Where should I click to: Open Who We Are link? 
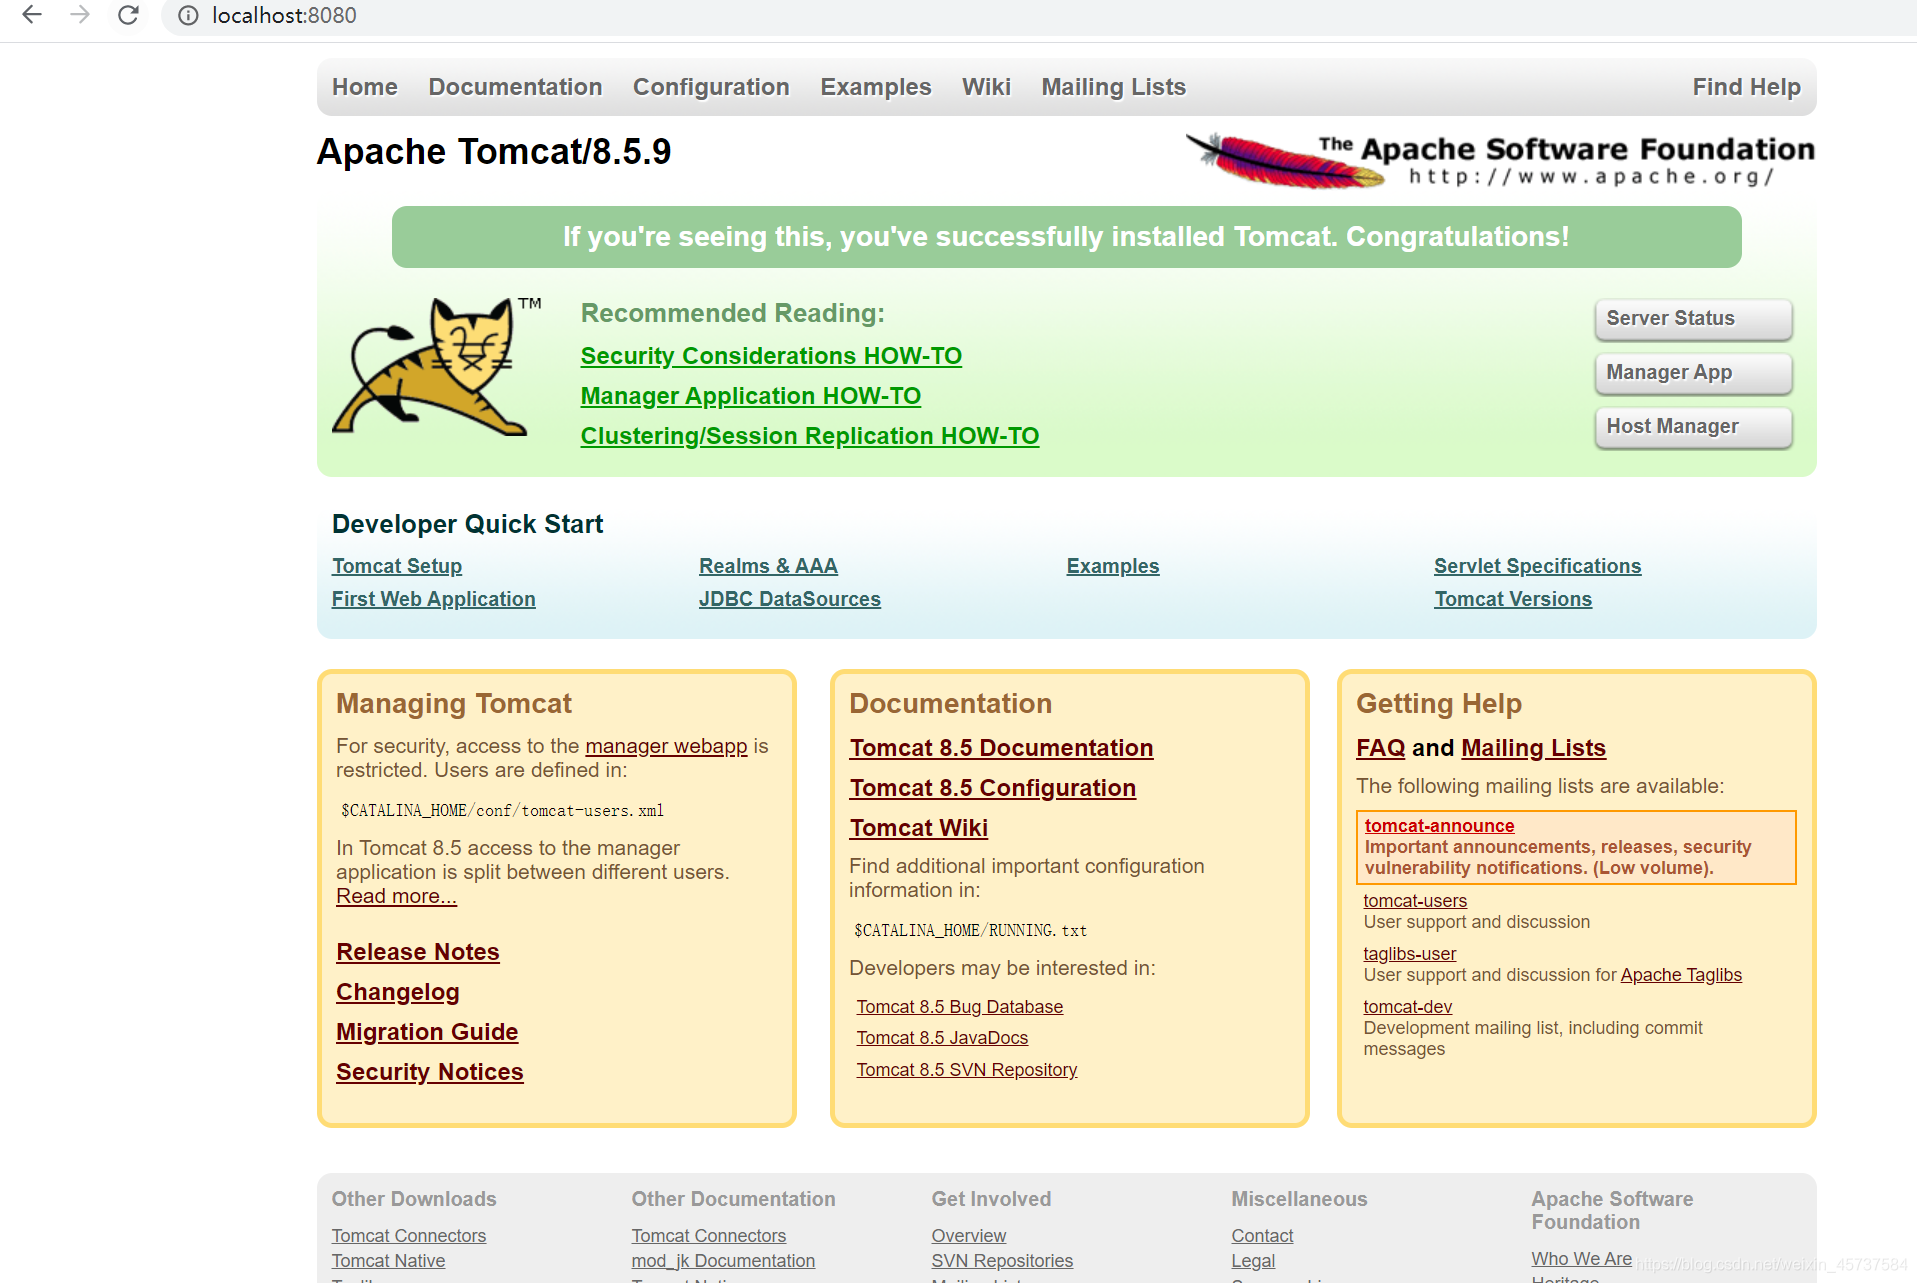(x=1581, y=1259)
